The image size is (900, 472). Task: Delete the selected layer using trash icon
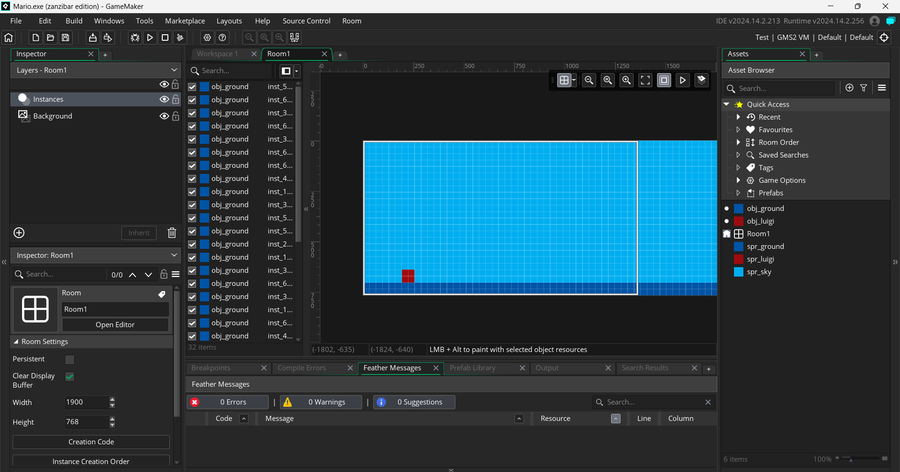(171, 233)
